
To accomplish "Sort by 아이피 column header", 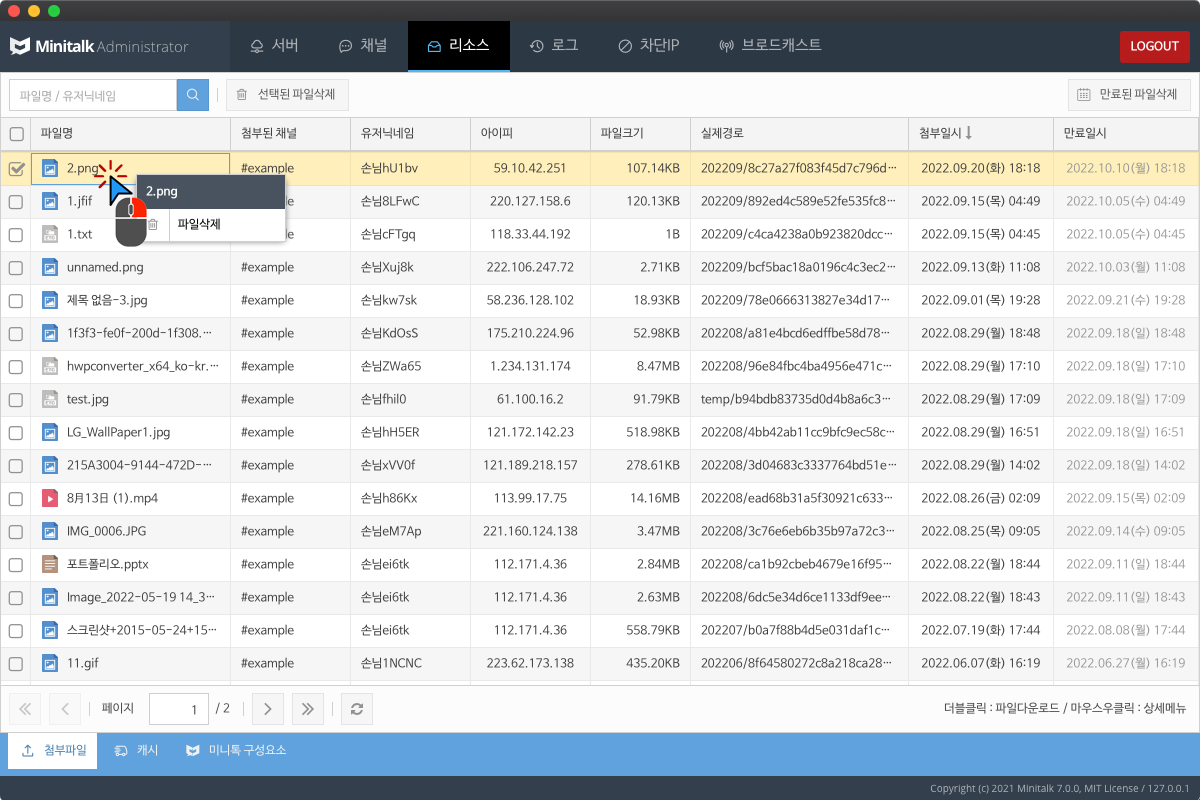I will 530,133.
